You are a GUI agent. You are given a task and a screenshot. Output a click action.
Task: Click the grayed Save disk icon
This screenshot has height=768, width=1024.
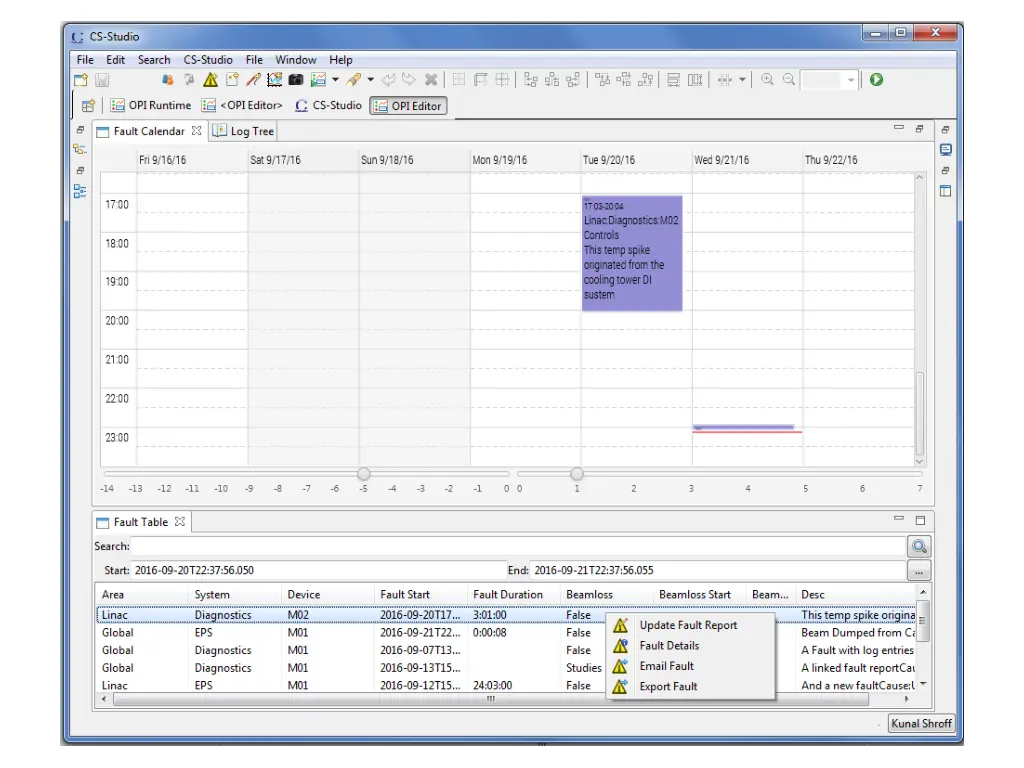(x=102, y=80)
